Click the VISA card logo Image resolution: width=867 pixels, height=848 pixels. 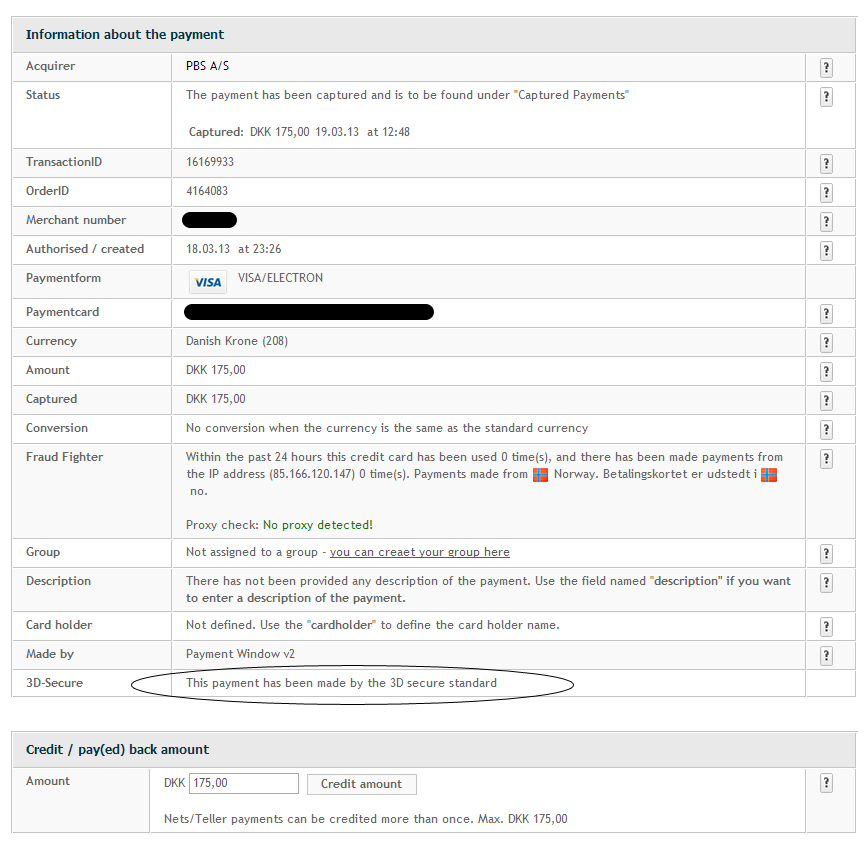[x=208, y=282]
